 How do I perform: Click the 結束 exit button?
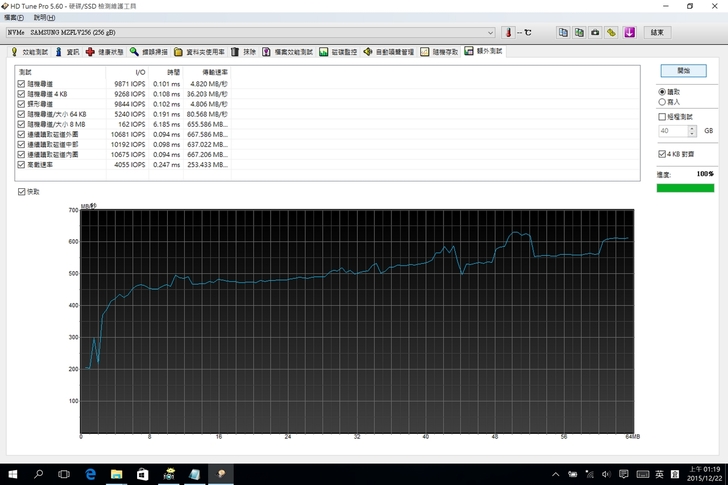(x=657, y=32)
